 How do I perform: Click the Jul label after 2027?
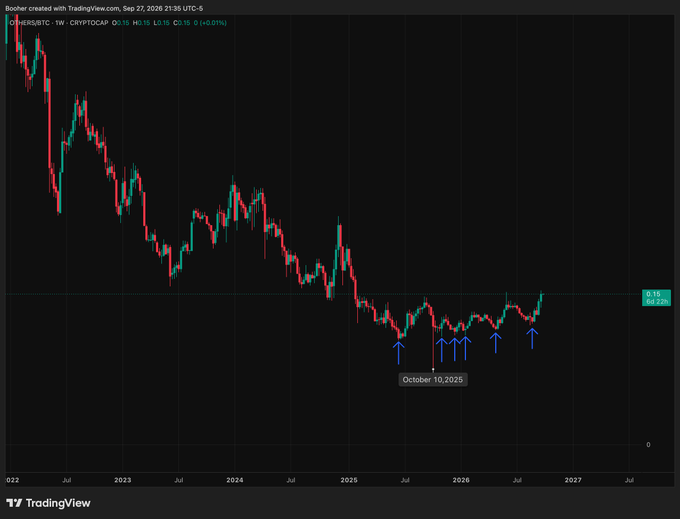629,480
